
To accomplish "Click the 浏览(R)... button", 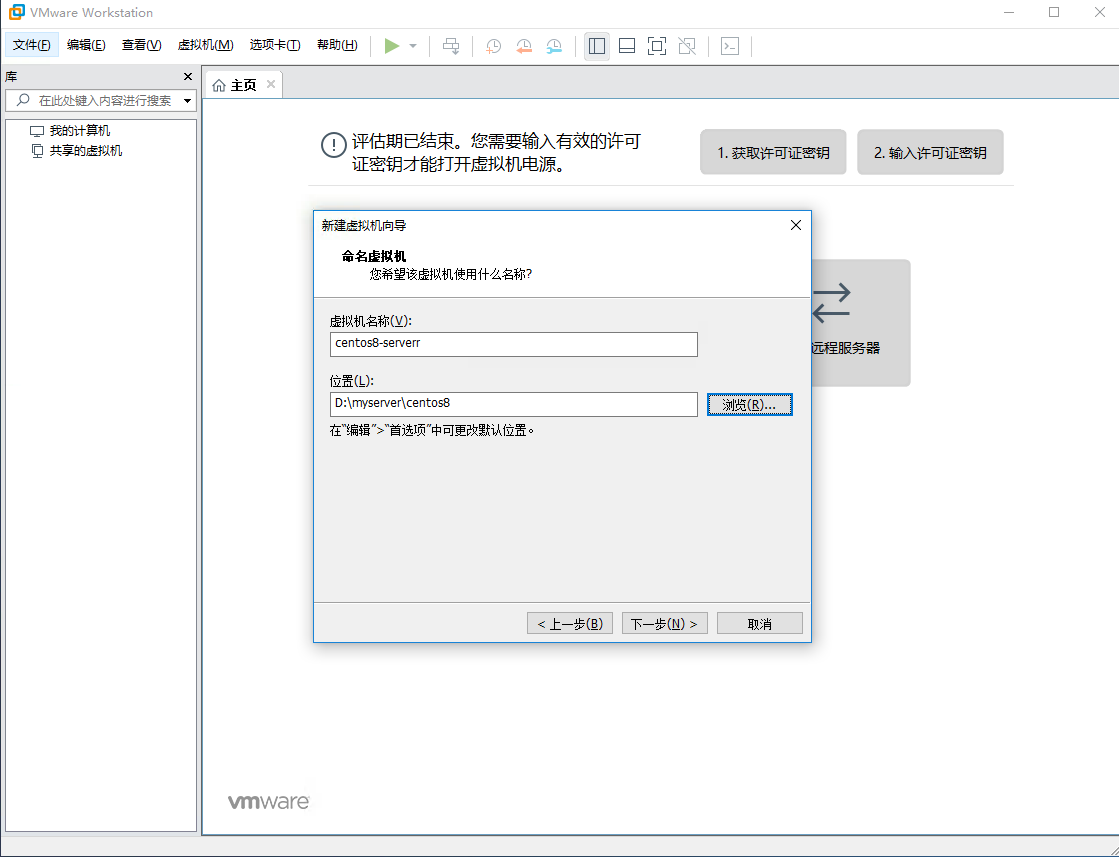I will 749,405.
